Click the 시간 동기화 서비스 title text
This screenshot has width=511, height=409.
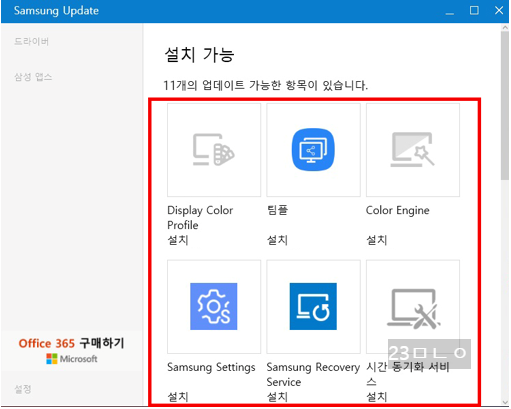(x=408, y=375)
